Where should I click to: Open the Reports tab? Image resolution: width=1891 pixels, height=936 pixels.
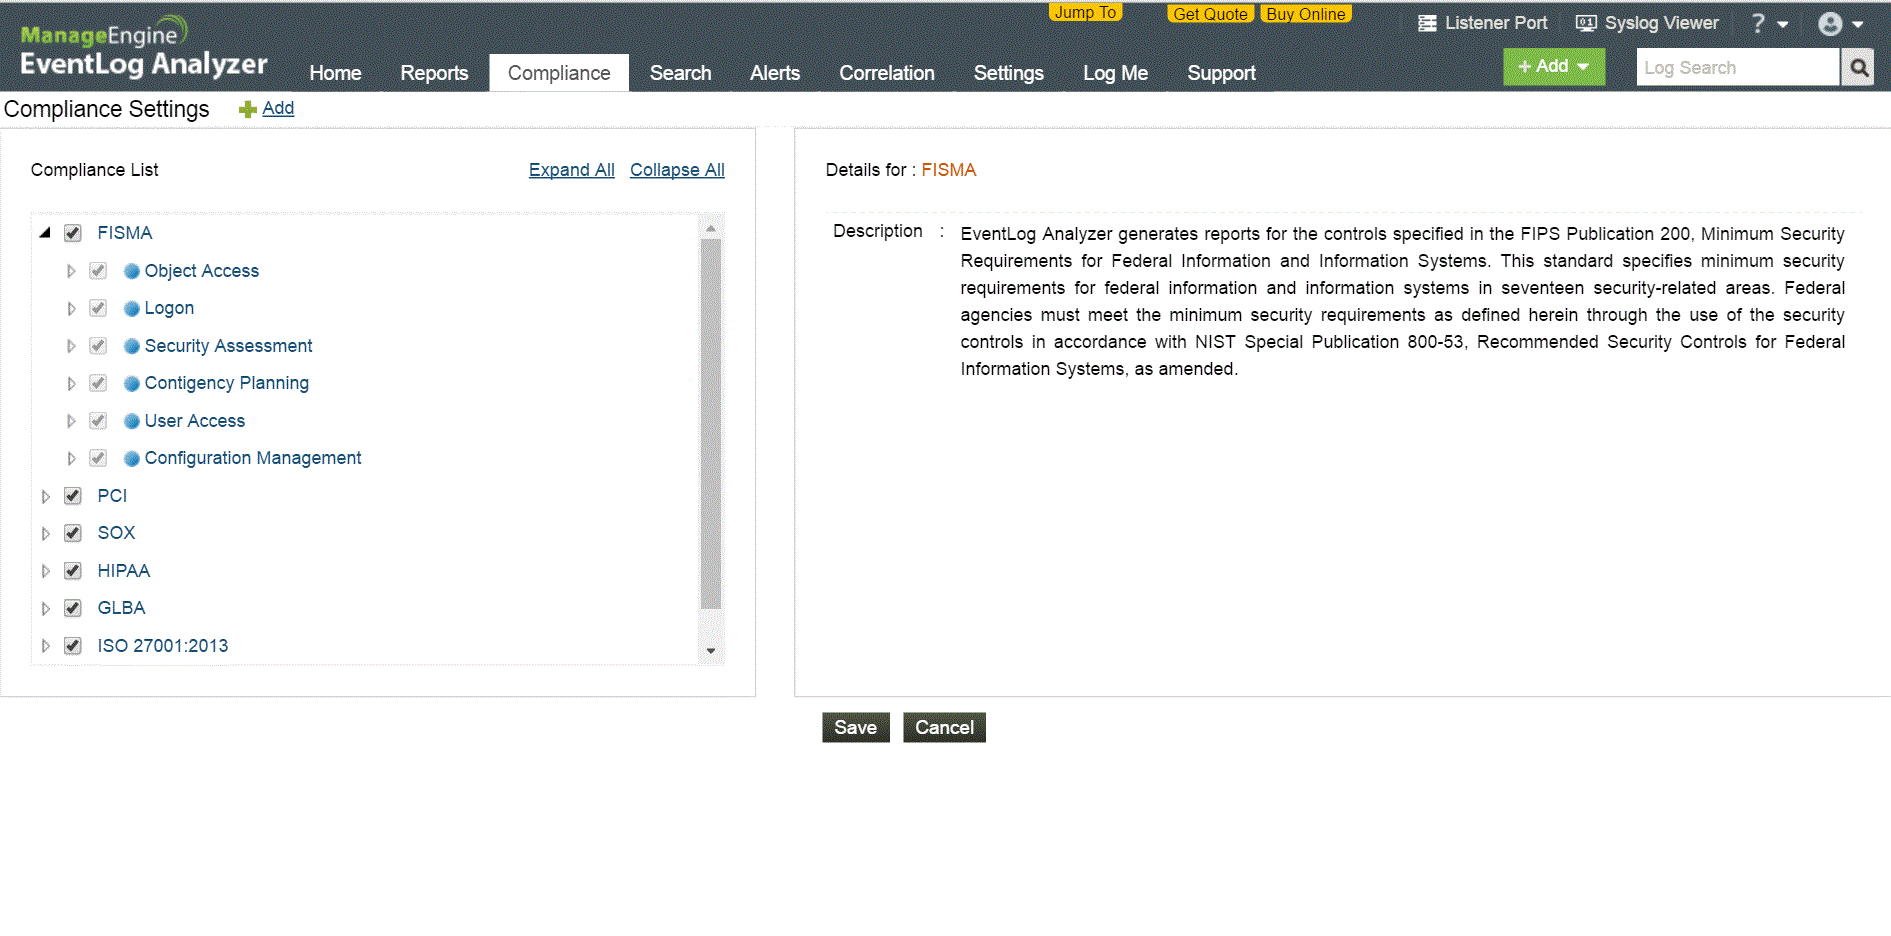[x=434, y=73]
